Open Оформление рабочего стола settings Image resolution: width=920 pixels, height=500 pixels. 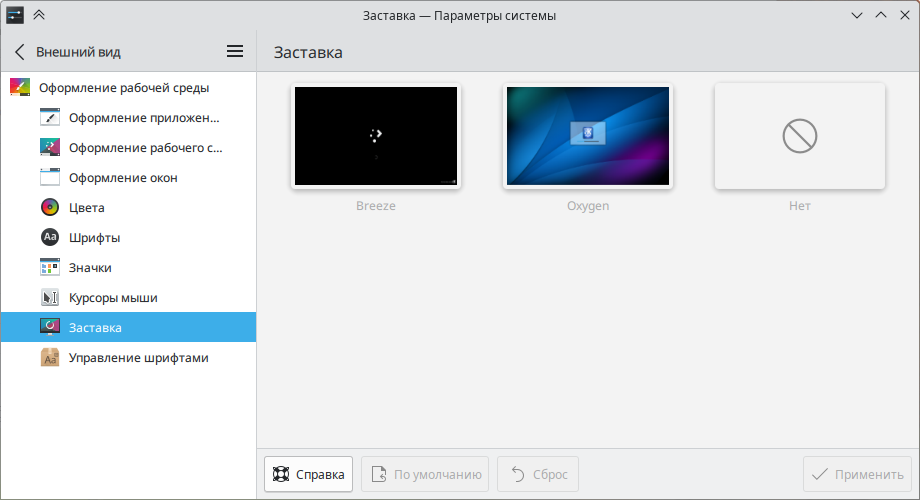(128, 147)
